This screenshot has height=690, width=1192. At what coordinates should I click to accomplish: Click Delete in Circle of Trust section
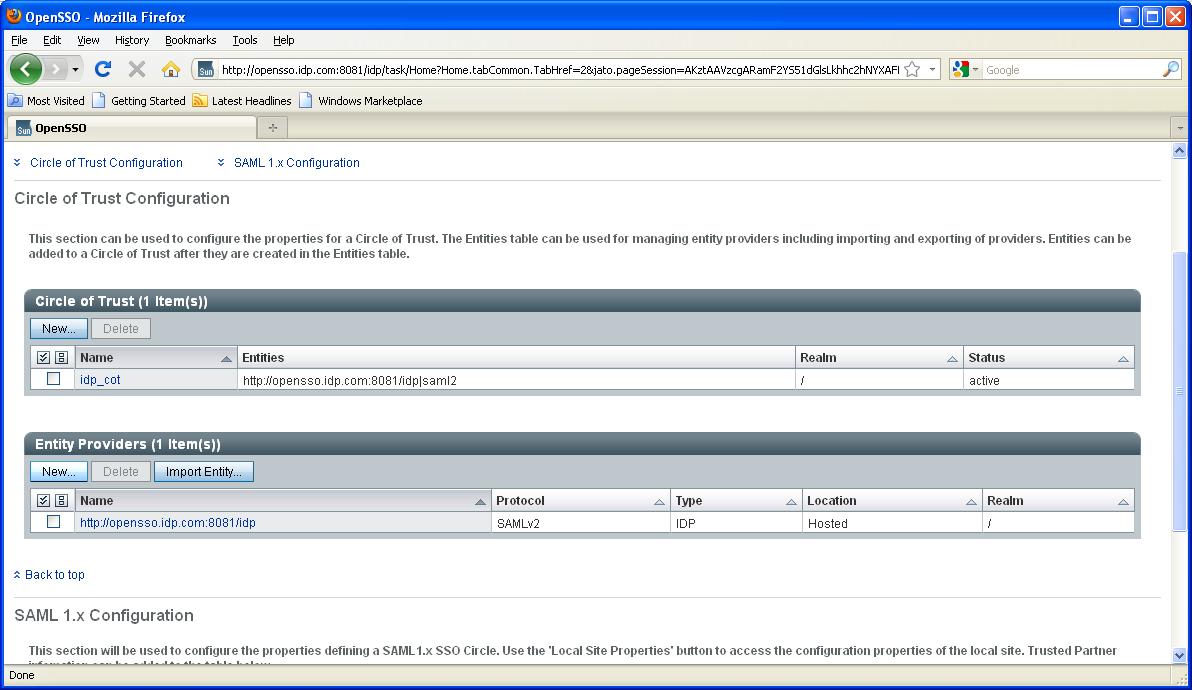click(x=121, y=328)
